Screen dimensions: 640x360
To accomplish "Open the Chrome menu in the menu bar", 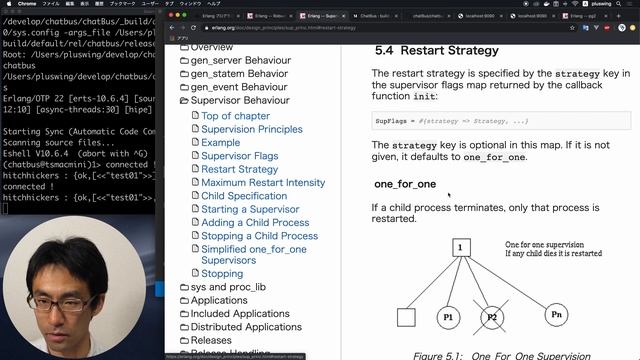I will click(27, 4).
